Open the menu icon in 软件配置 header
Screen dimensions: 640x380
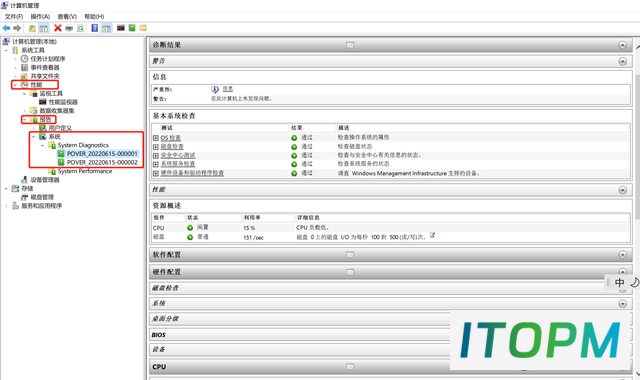tap(350, 255)
